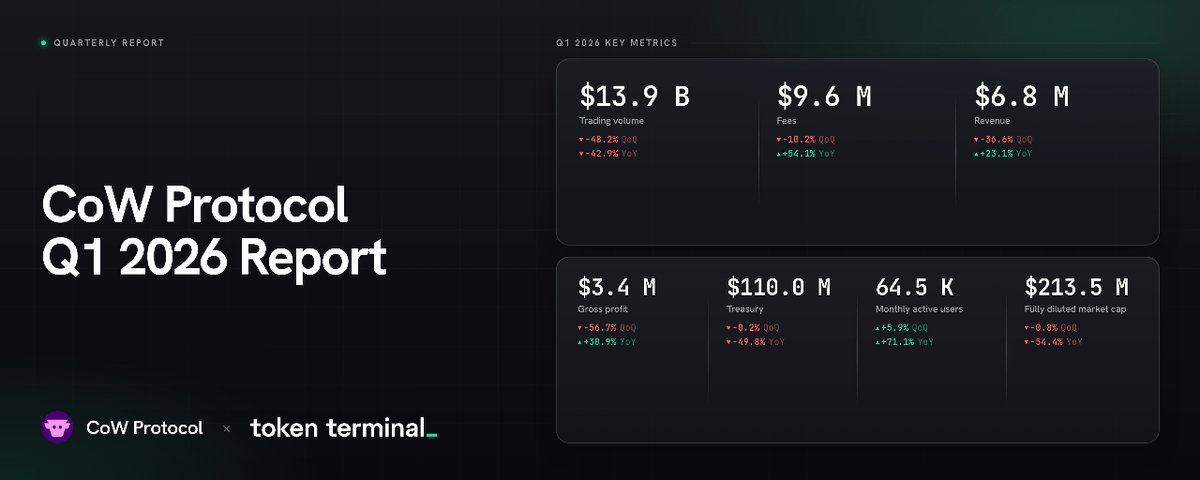Image resolution: width=1200 pixels, height=480 pixels.
Task: Click the green up arrow beside +54.1% YoY
Action: point(779,154)
